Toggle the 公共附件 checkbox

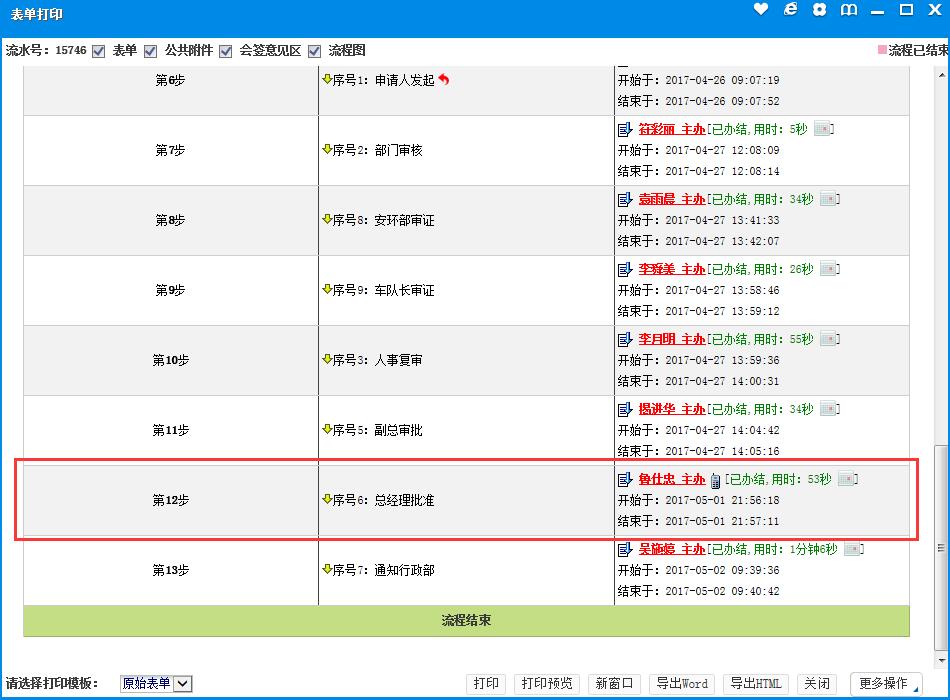(x=151, y=51)
